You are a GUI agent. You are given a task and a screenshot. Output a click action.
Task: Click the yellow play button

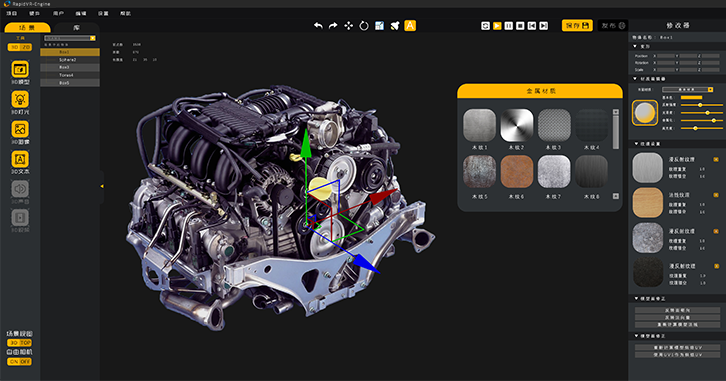pyautogui.click(x=497, y=26)
